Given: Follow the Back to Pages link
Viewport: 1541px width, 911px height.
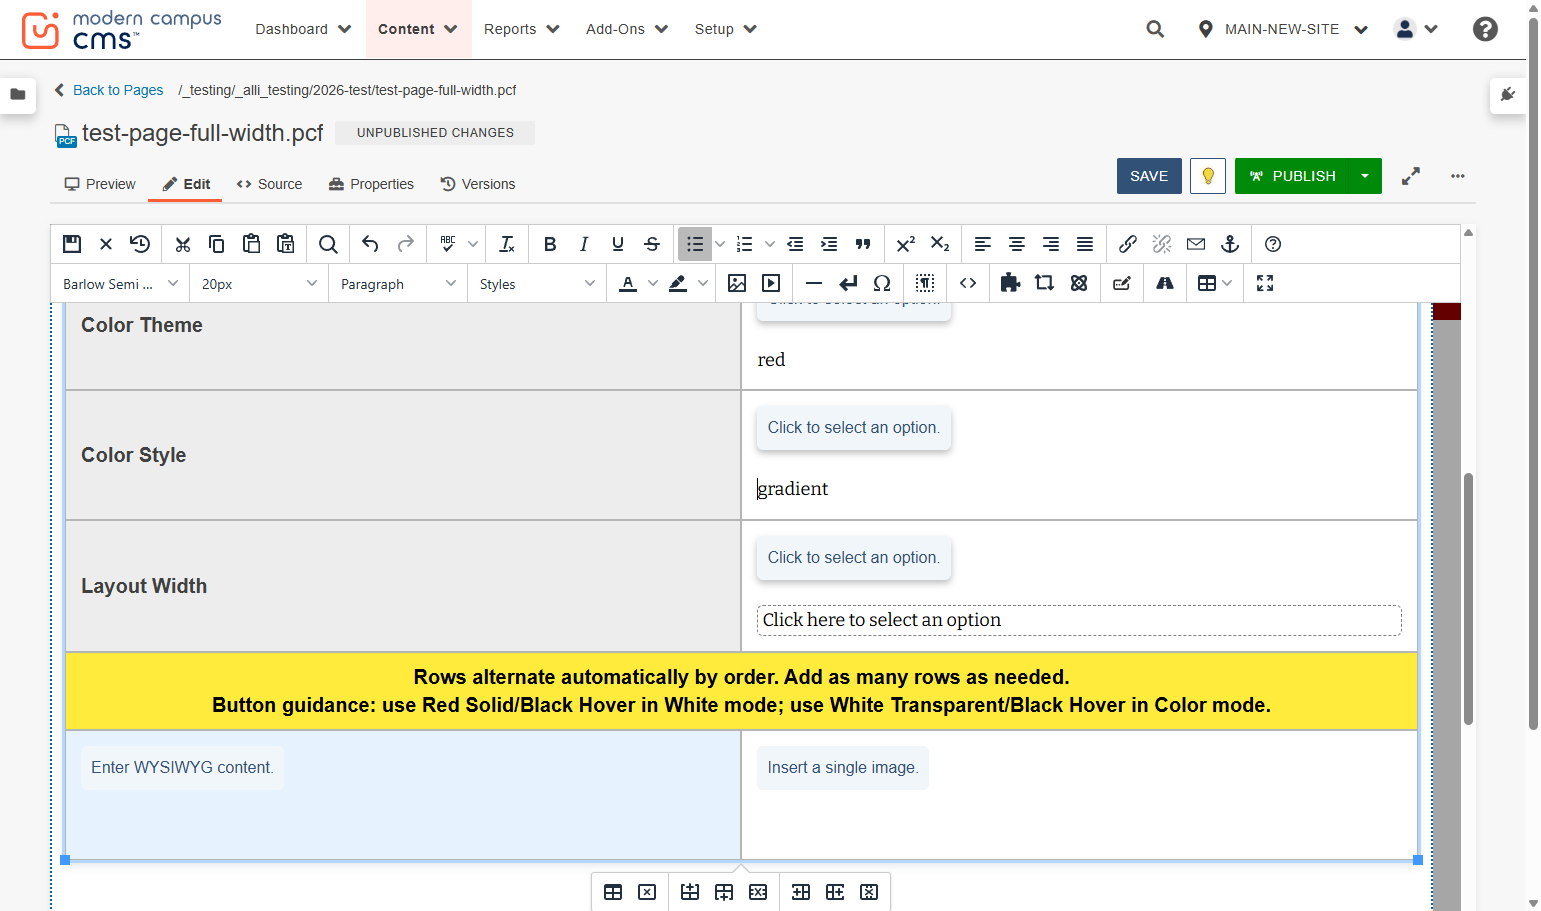Looking at the screenshot, I should tap(109, 90).
